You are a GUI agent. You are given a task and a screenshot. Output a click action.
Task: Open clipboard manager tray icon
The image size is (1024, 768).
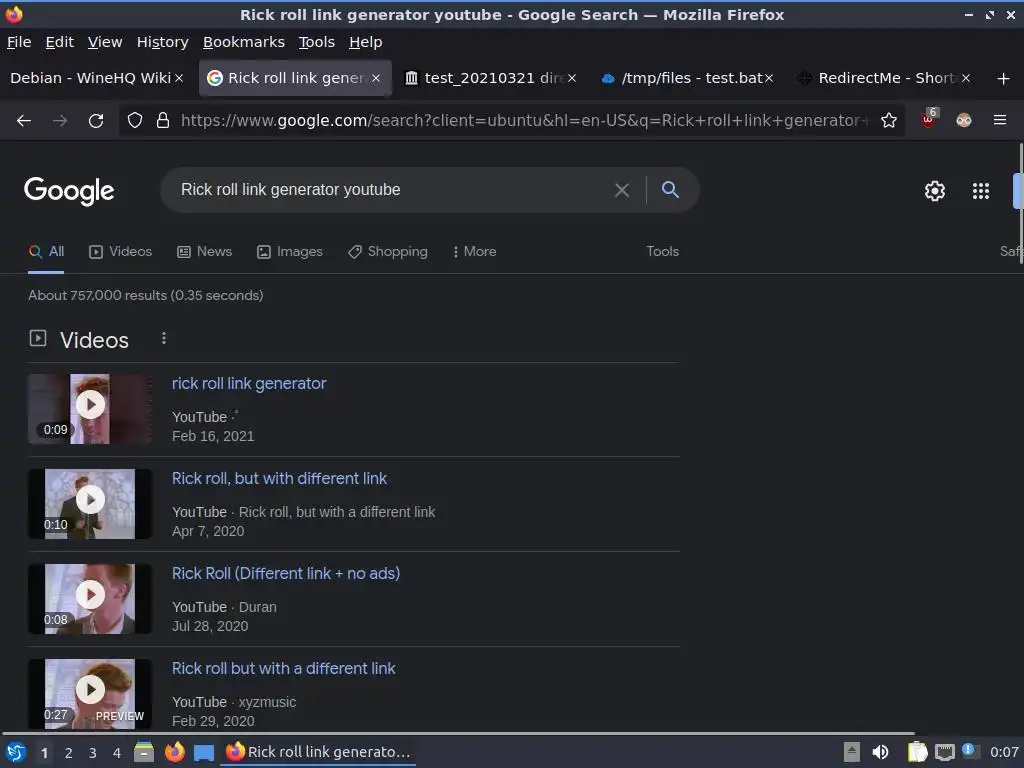(918, 752)
